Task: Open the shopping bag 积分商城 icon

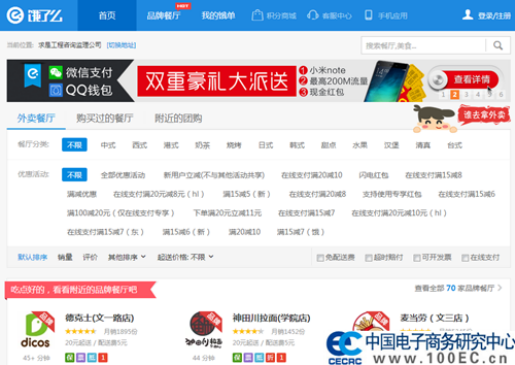Action: 257,15
